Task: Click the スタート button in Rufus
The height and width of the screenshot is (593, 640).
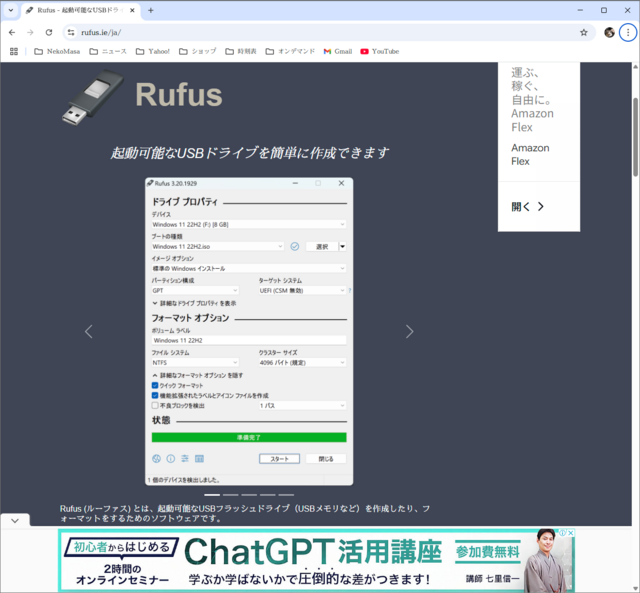Action: (279, 459)
